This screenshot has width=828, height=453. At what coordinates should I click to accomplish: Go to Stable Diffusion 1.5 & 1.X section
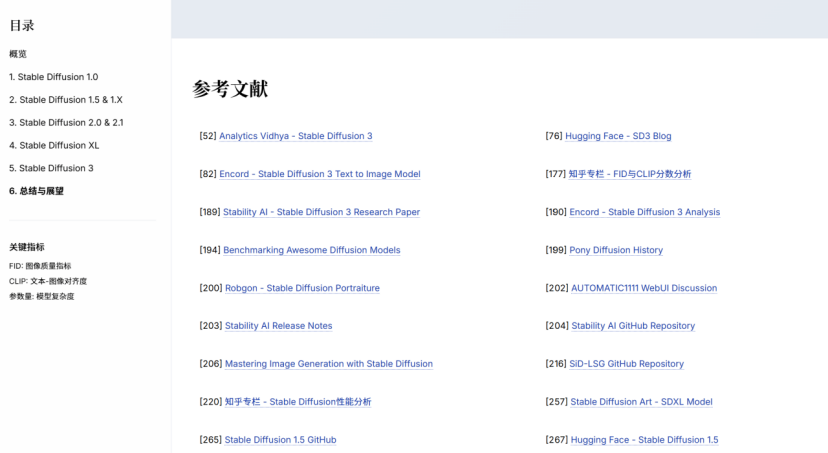66,100
